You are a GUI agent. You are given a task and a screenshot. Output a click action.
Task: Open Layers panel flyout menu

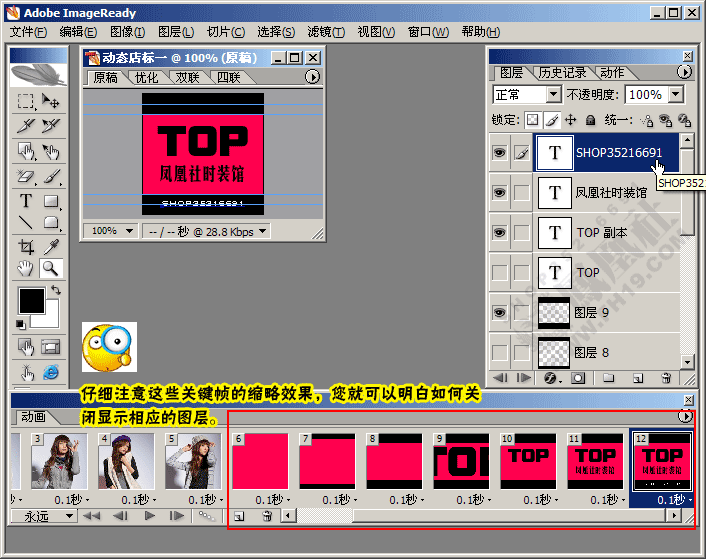coord(684,72)
